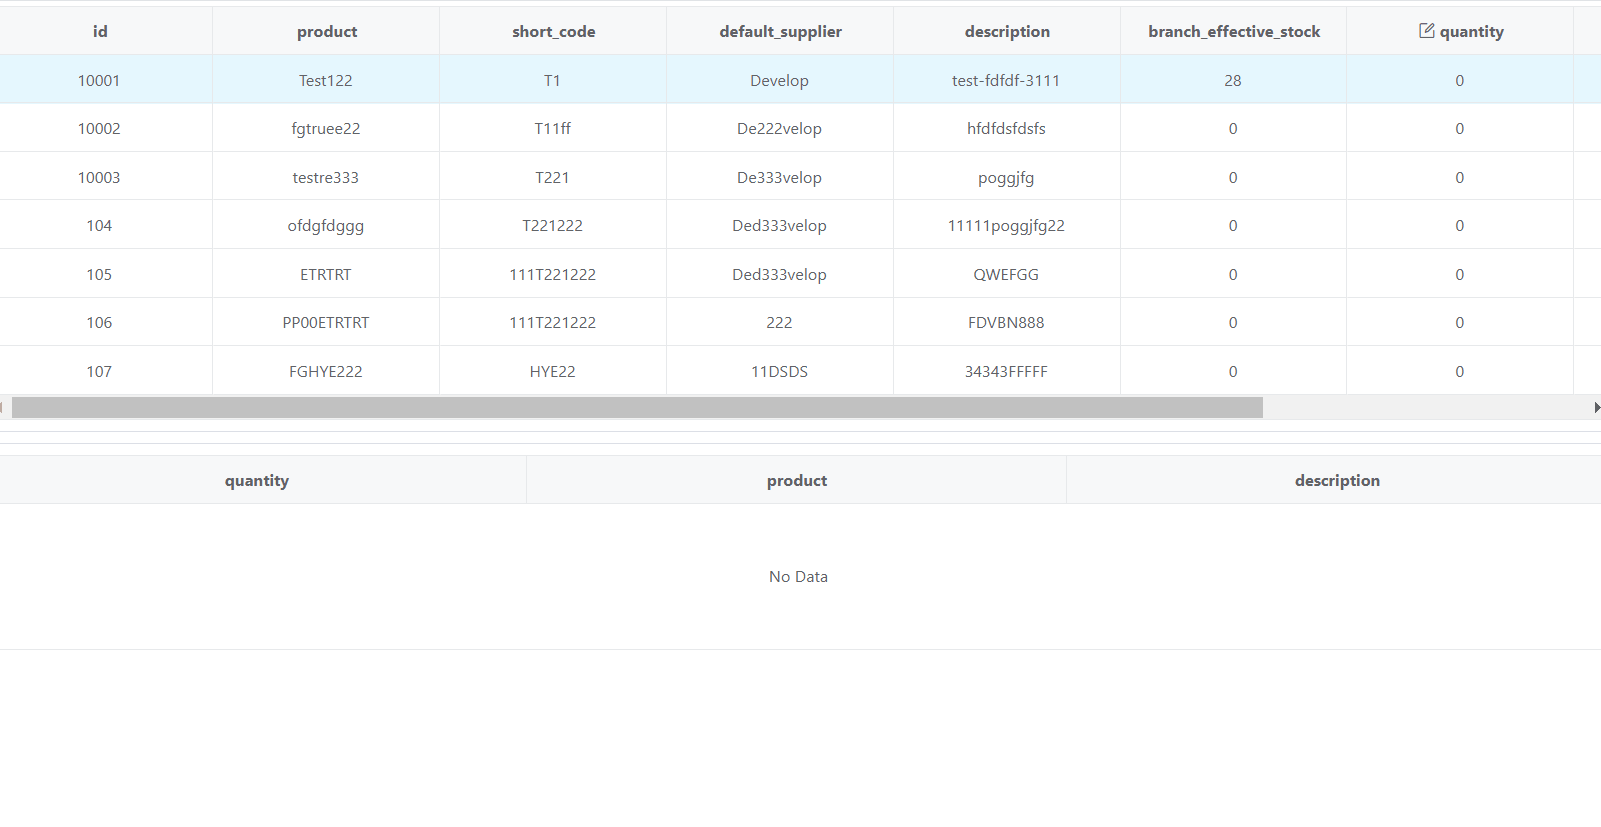1601x827 pixels.
Task: Click the FDVBN888 description cell
Action: tap(1006, 322)
